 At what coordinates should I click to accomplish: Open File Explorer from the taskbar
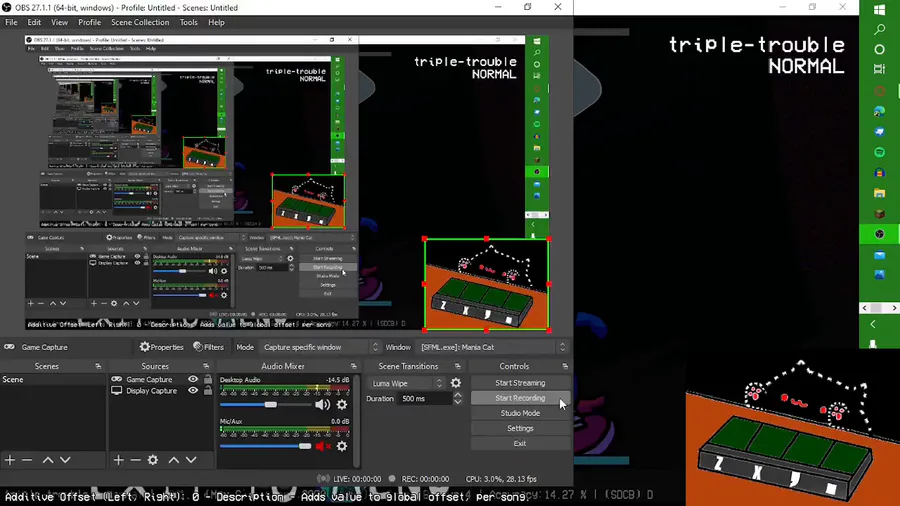coord(879,193)
